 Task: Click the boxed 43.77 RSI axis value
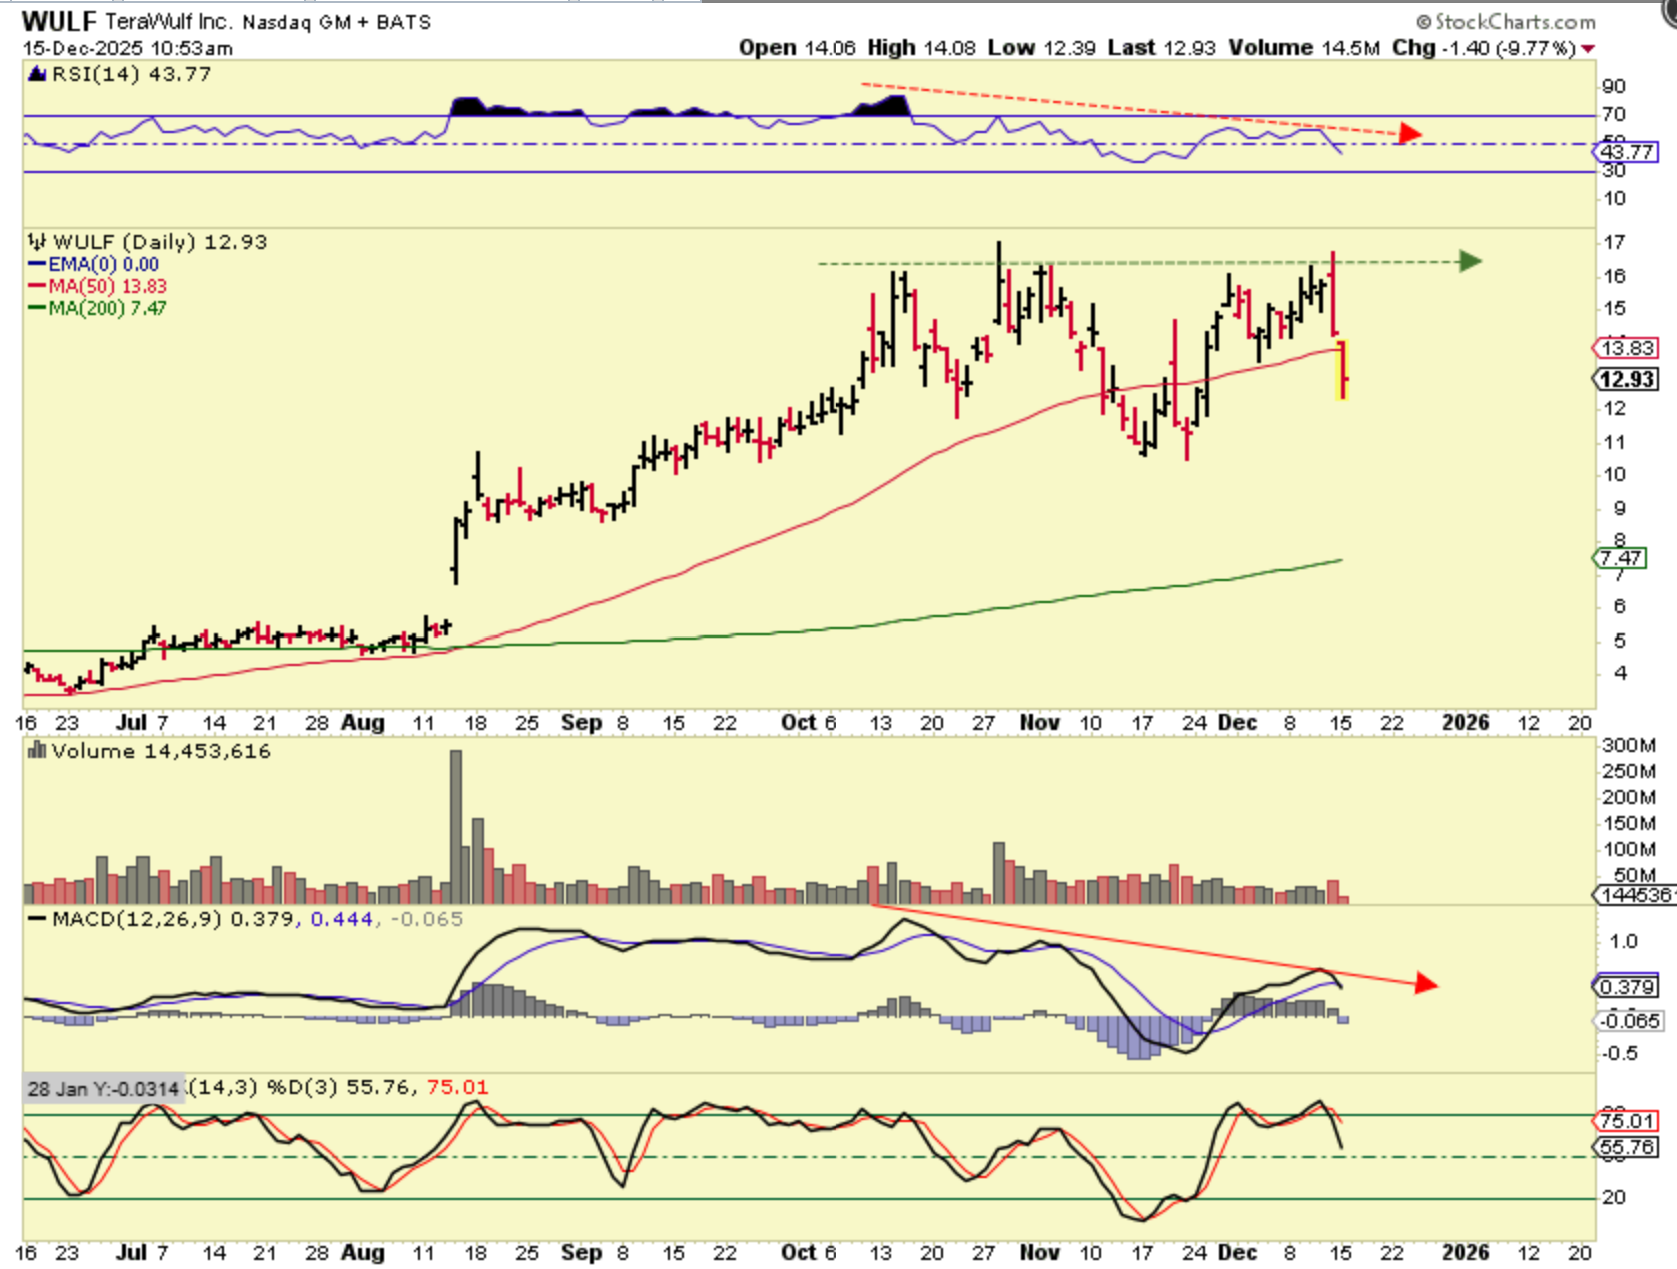(1626, 152)
